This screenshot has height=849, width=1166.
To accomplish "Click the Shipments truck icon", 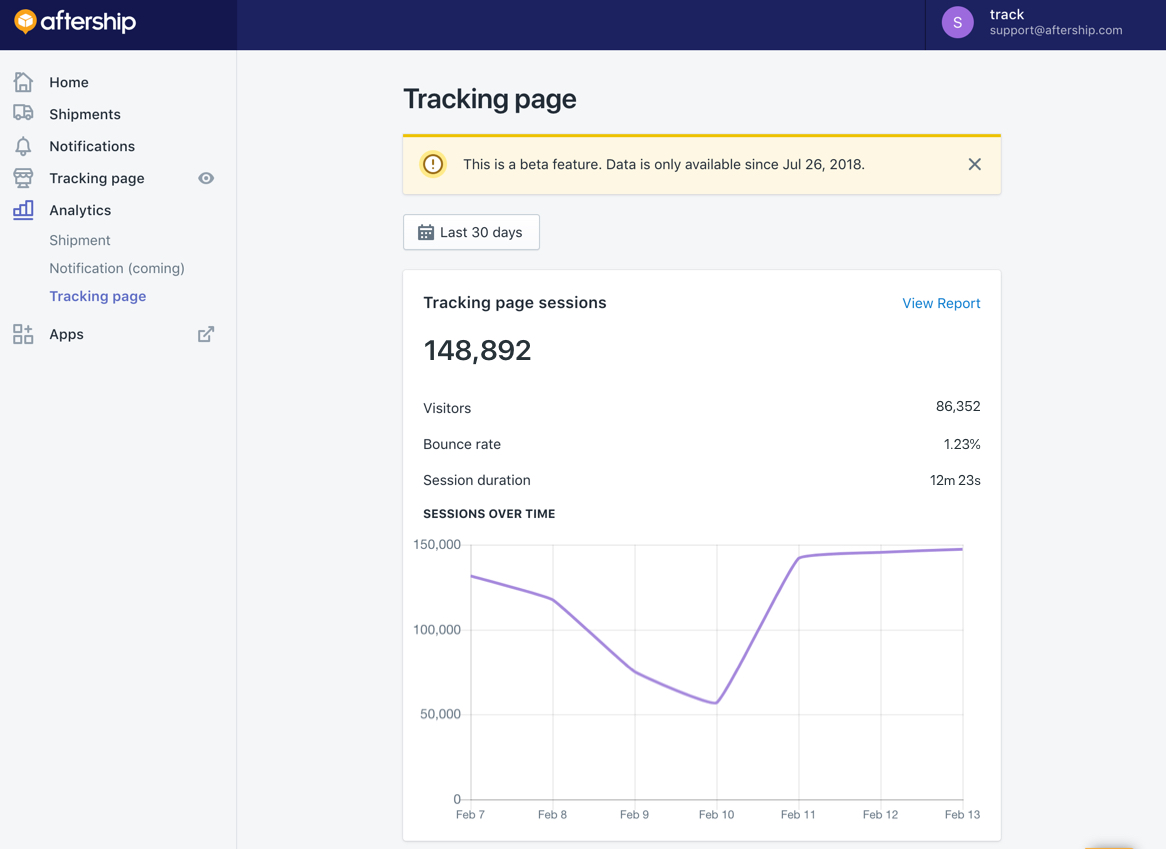I will pos(23,113).
